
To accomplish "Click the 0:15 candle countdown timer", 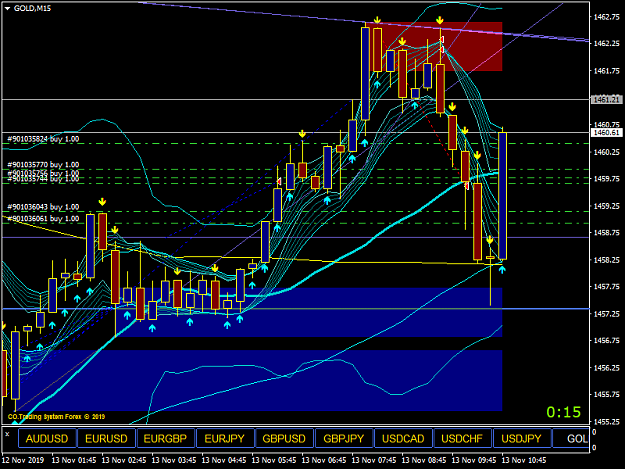I will 564,412.
